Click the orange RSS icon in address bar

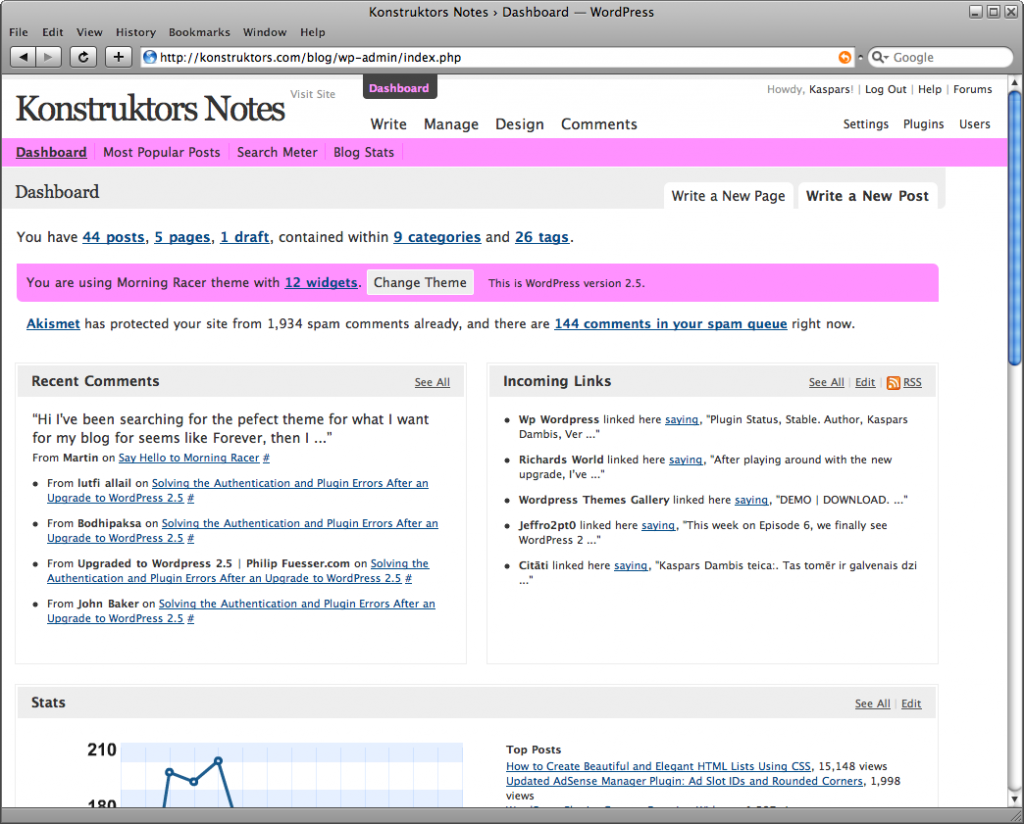click(x=845, y=58)
